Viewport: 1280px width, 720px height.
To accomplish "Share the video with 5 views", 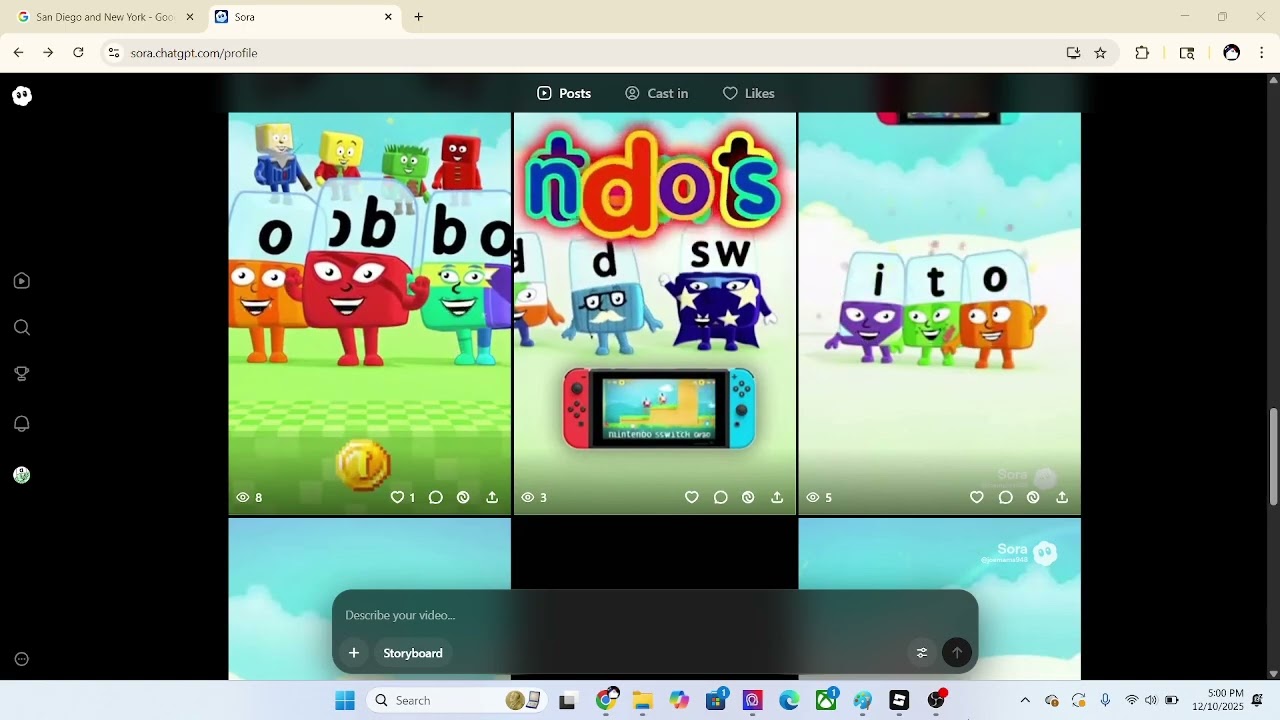I will 1062,497.
